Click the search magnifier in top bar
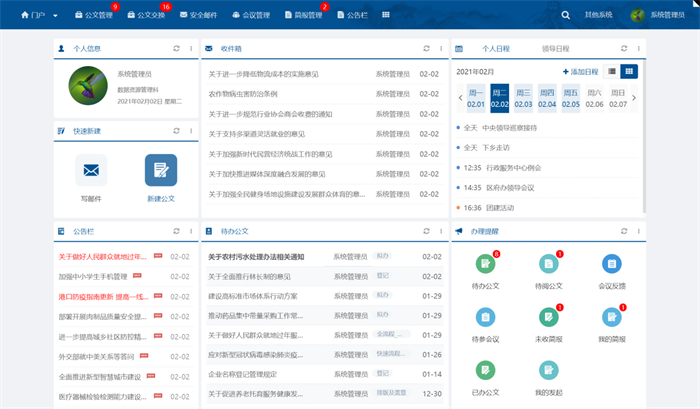 coord(567,15)
